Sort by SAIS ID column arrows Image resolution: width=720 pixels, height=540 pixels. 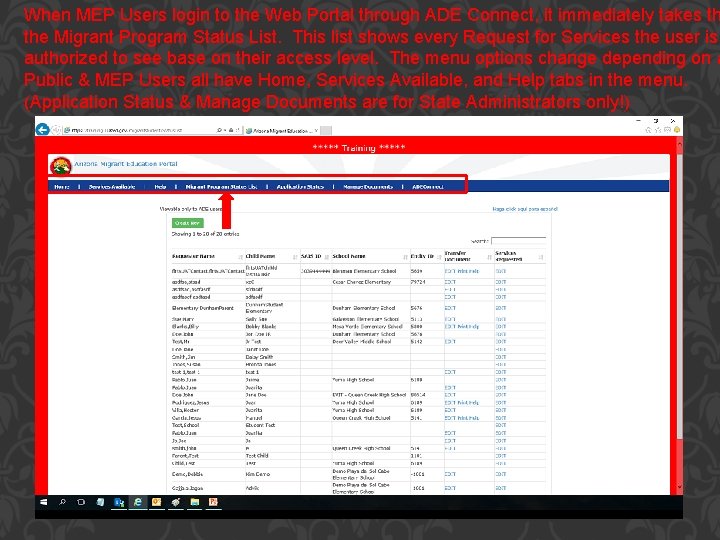coord(326,257)
